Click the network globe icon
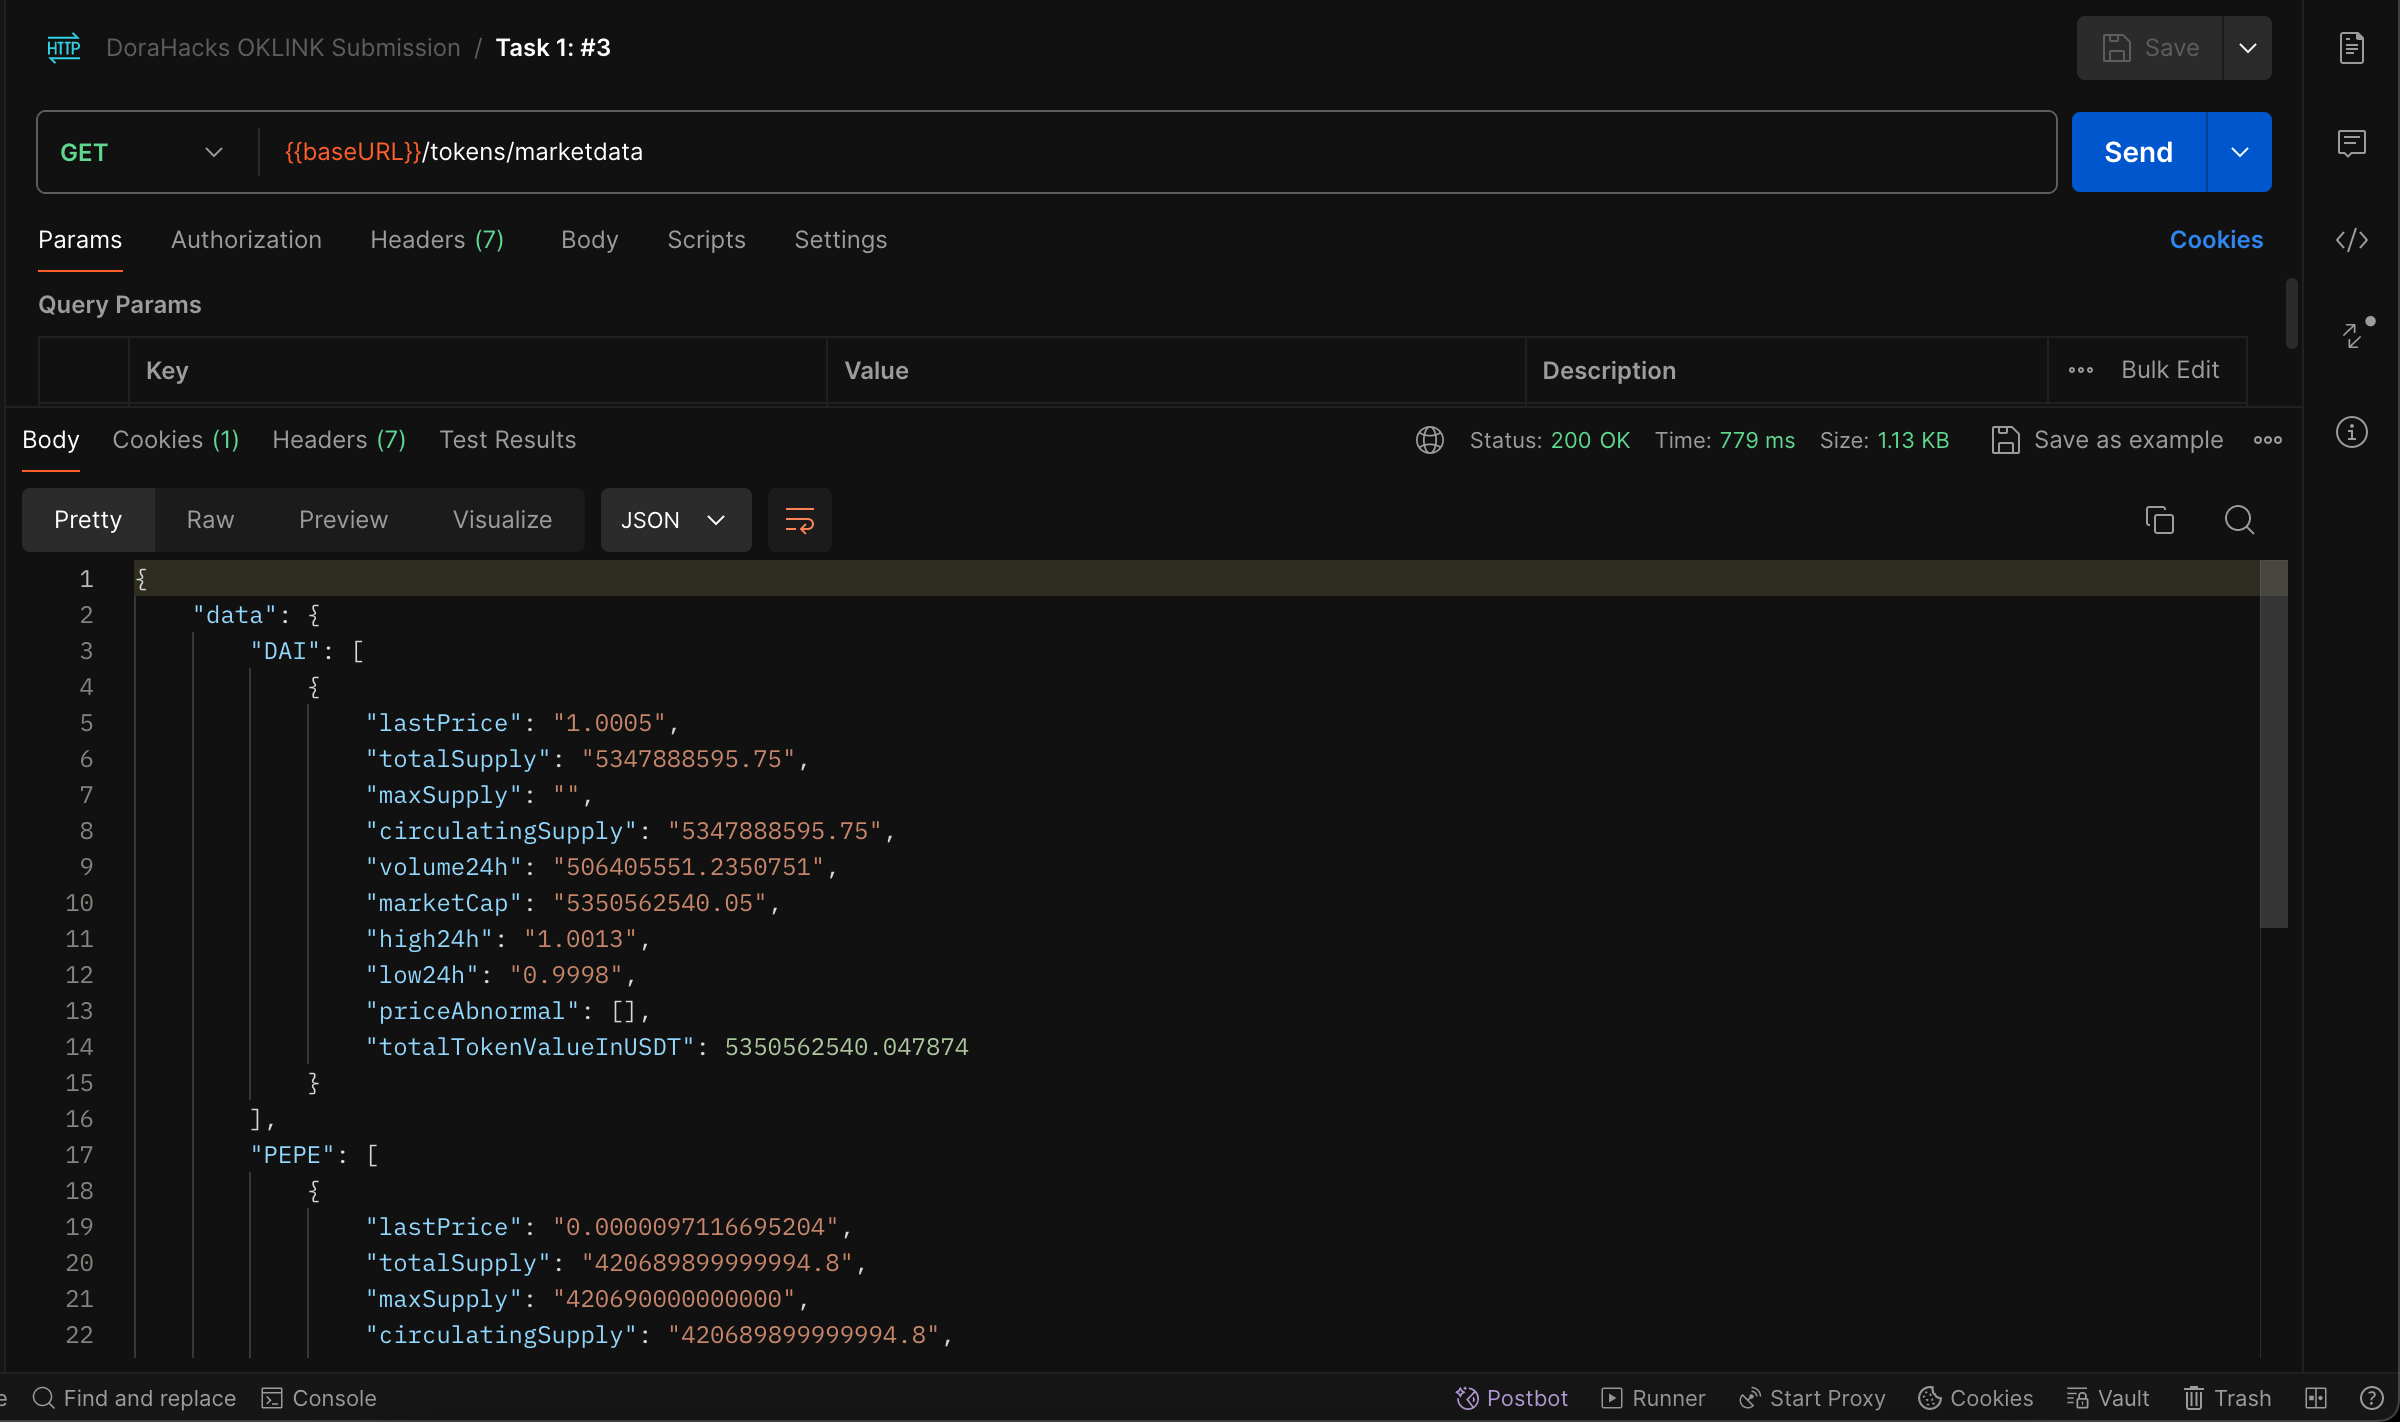2400x1422 pixels. [1430, 440]
